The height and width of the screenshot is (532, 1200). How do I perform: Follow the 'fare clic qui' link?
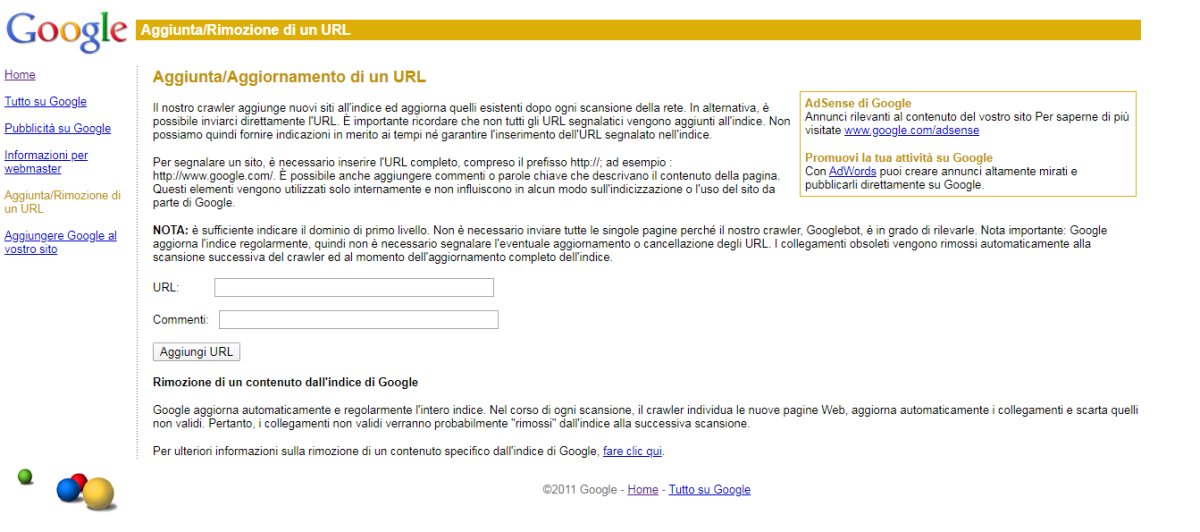point(633,451)
